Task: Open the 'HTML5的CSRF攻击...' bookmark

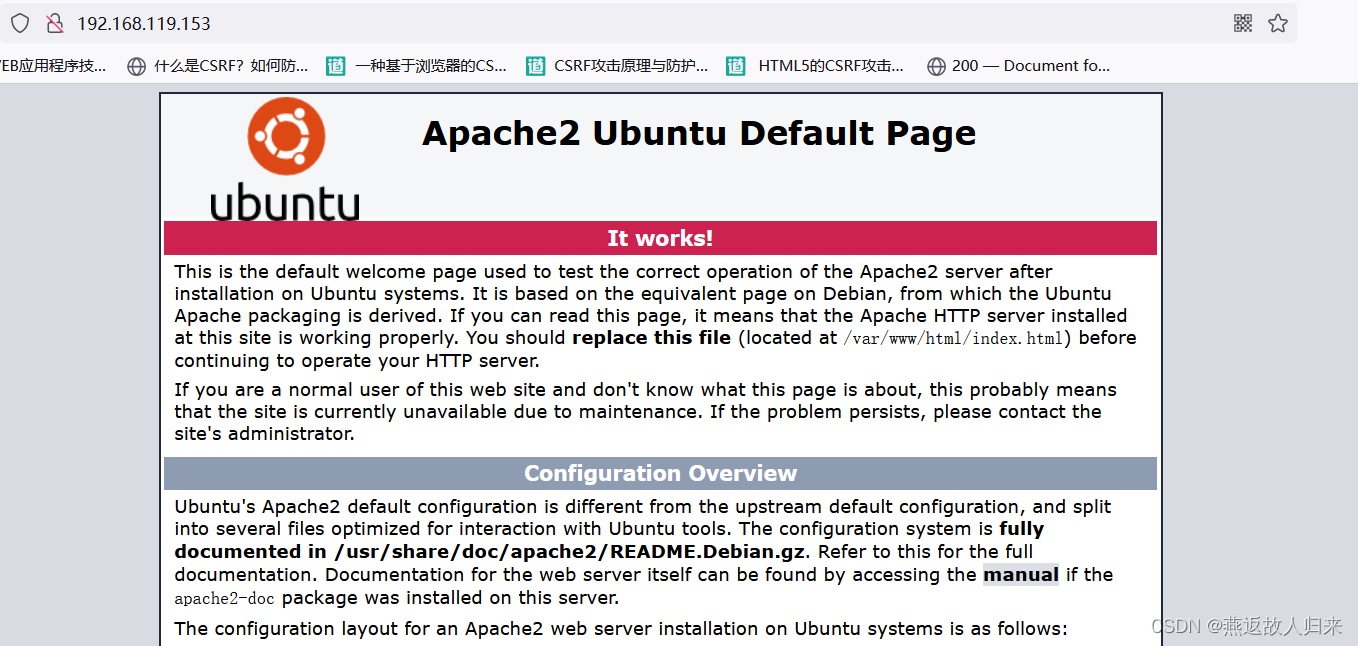Action: (x=816, y=66)
